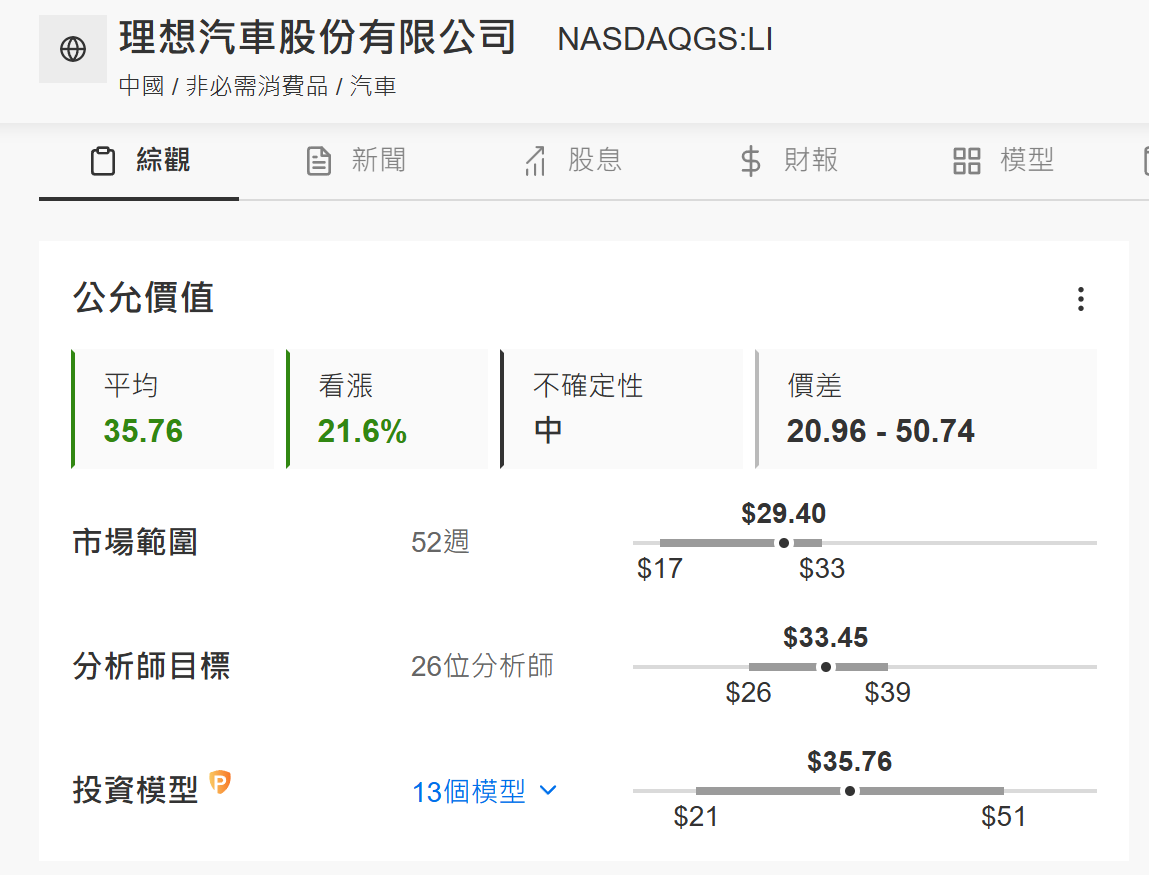Go to the 股息 tab

(x=572, y=160)
